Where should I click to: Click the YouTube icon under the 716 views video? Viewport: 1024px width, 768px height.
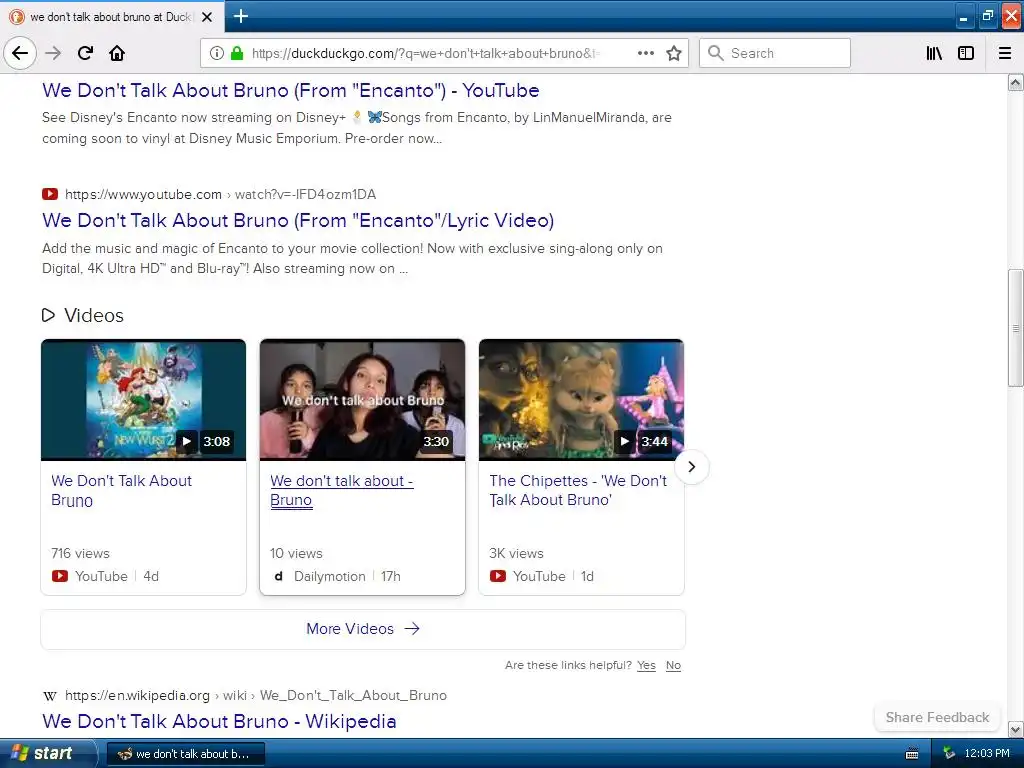click(x=59, y=576)
